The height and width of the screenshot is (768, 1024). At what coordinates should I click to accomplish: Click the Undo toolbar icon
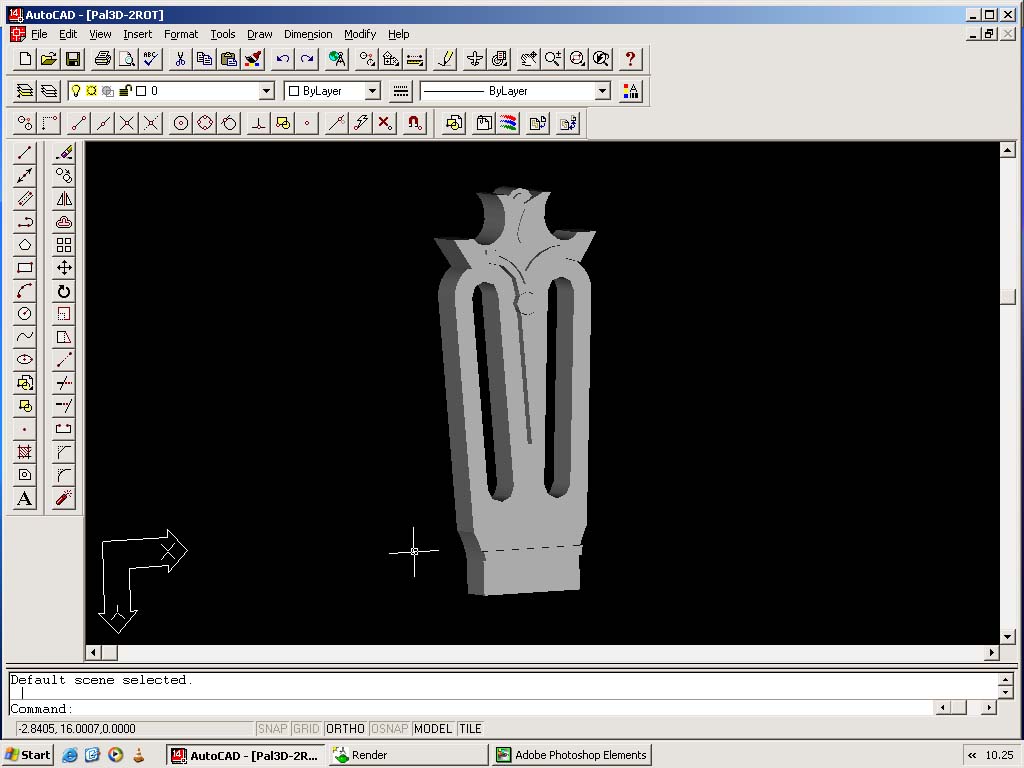point(283,59)
